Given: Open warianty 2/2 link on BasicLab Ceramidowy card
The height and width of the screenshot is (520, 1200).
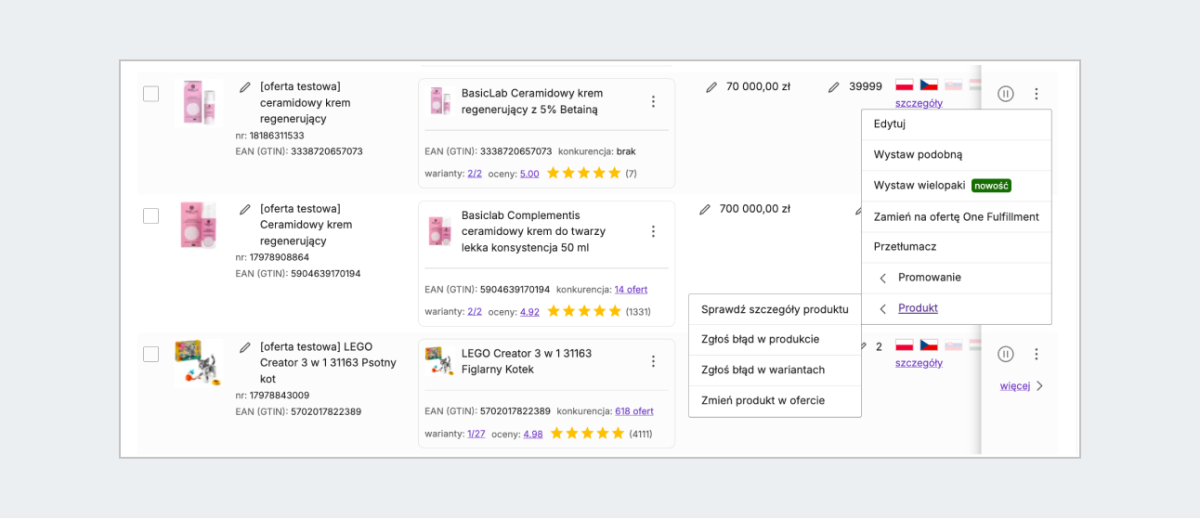Looking at the screenshot, I should (475, 173).
